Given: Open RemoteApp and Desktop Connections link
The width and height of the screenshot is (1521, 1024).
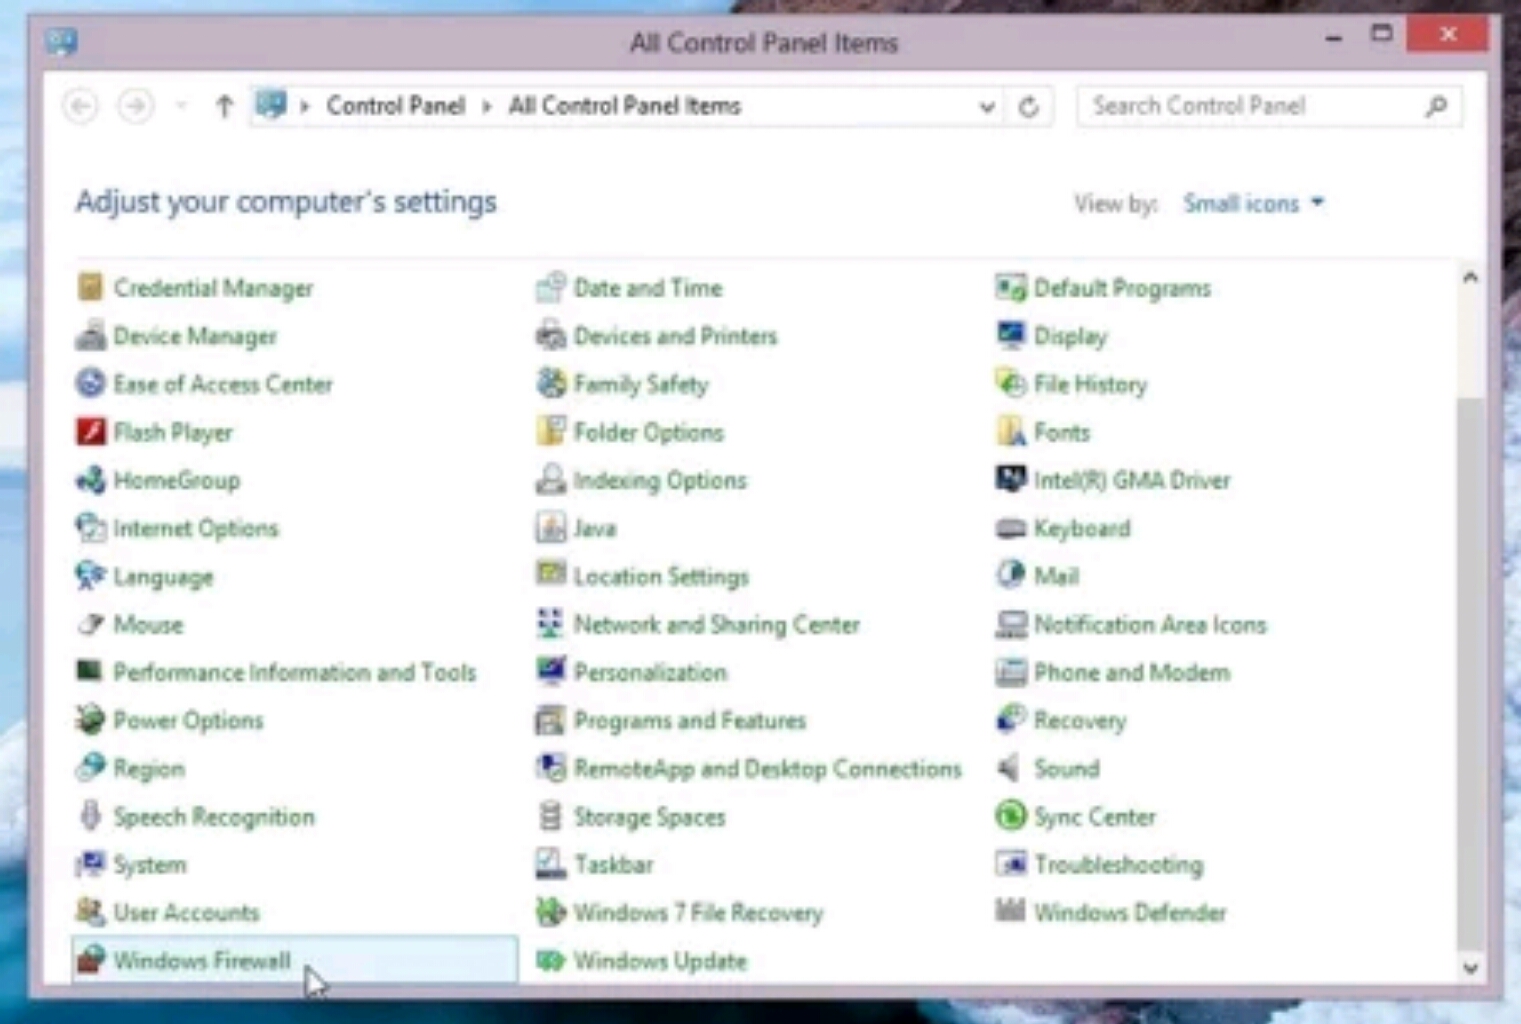Looking at the screenshot, I should [767, 768].
